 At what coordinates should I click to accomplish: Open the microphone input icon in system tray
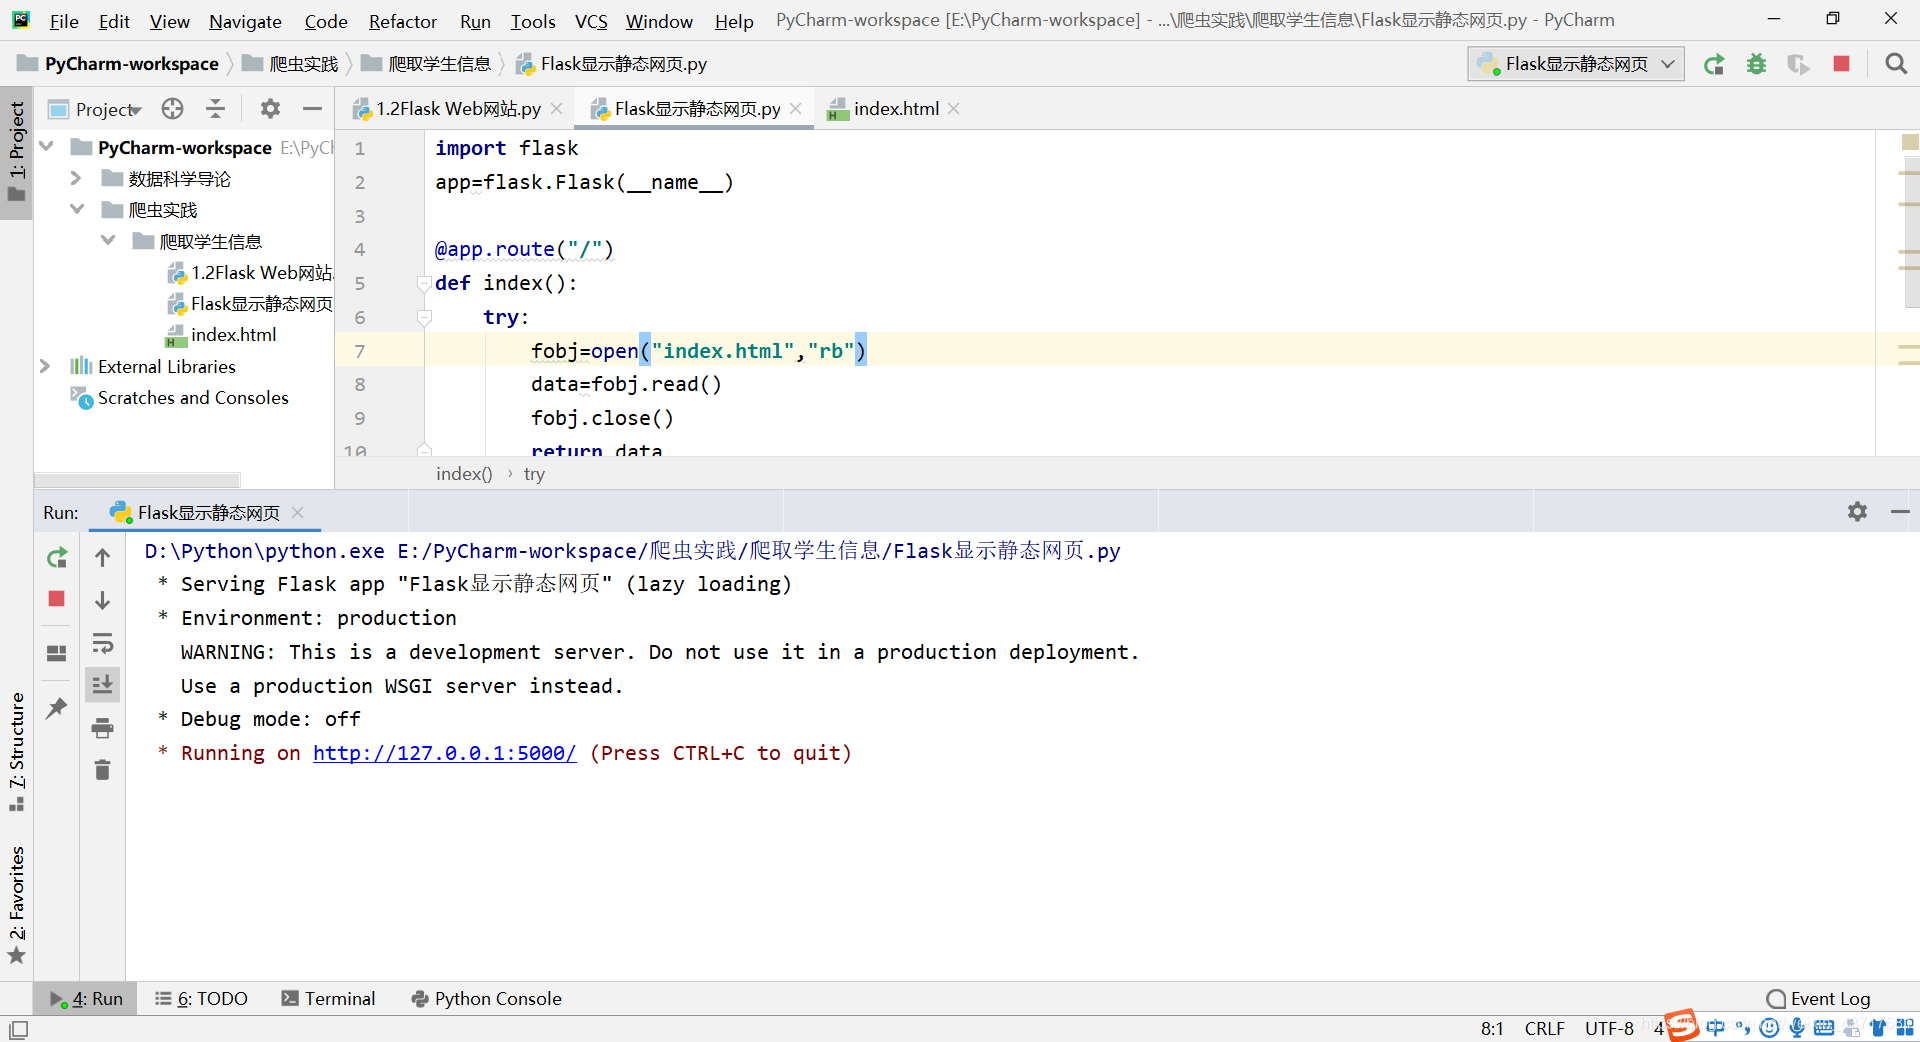pos(1797,1027)
